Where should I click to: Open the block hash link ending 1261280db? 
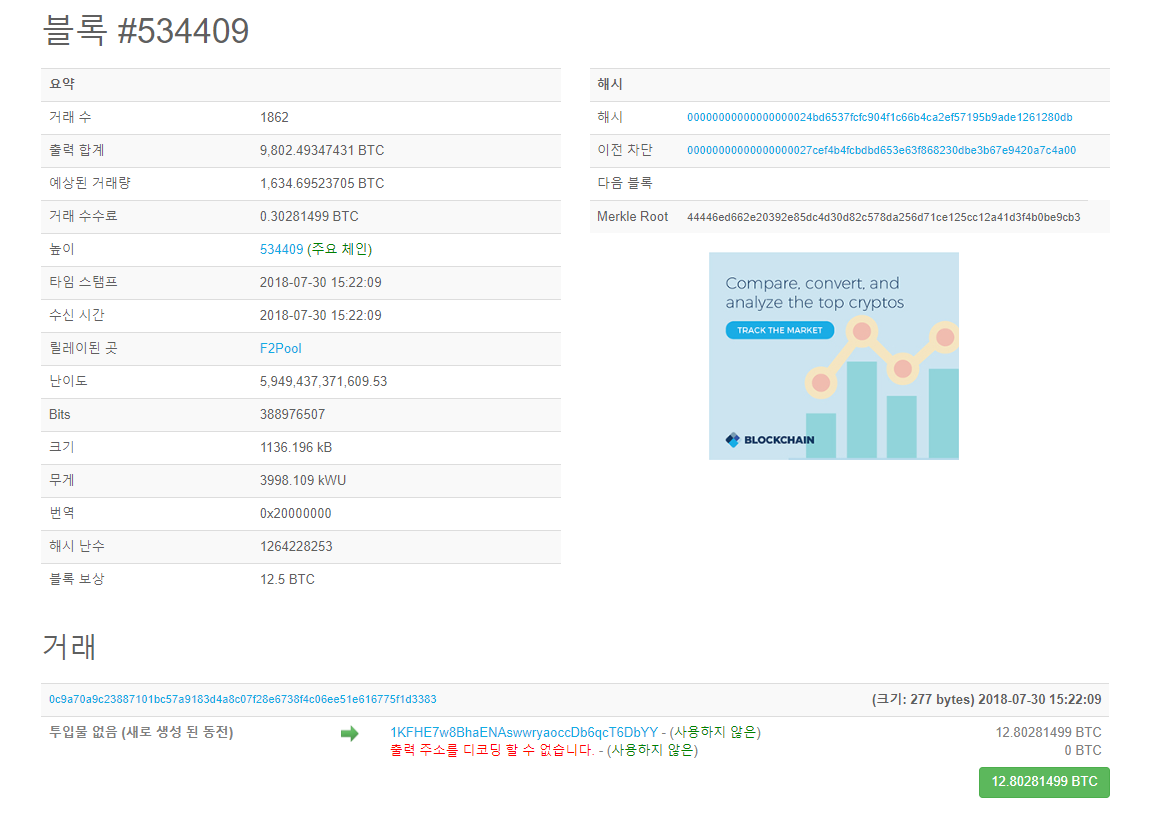click(x=880, y=117)
